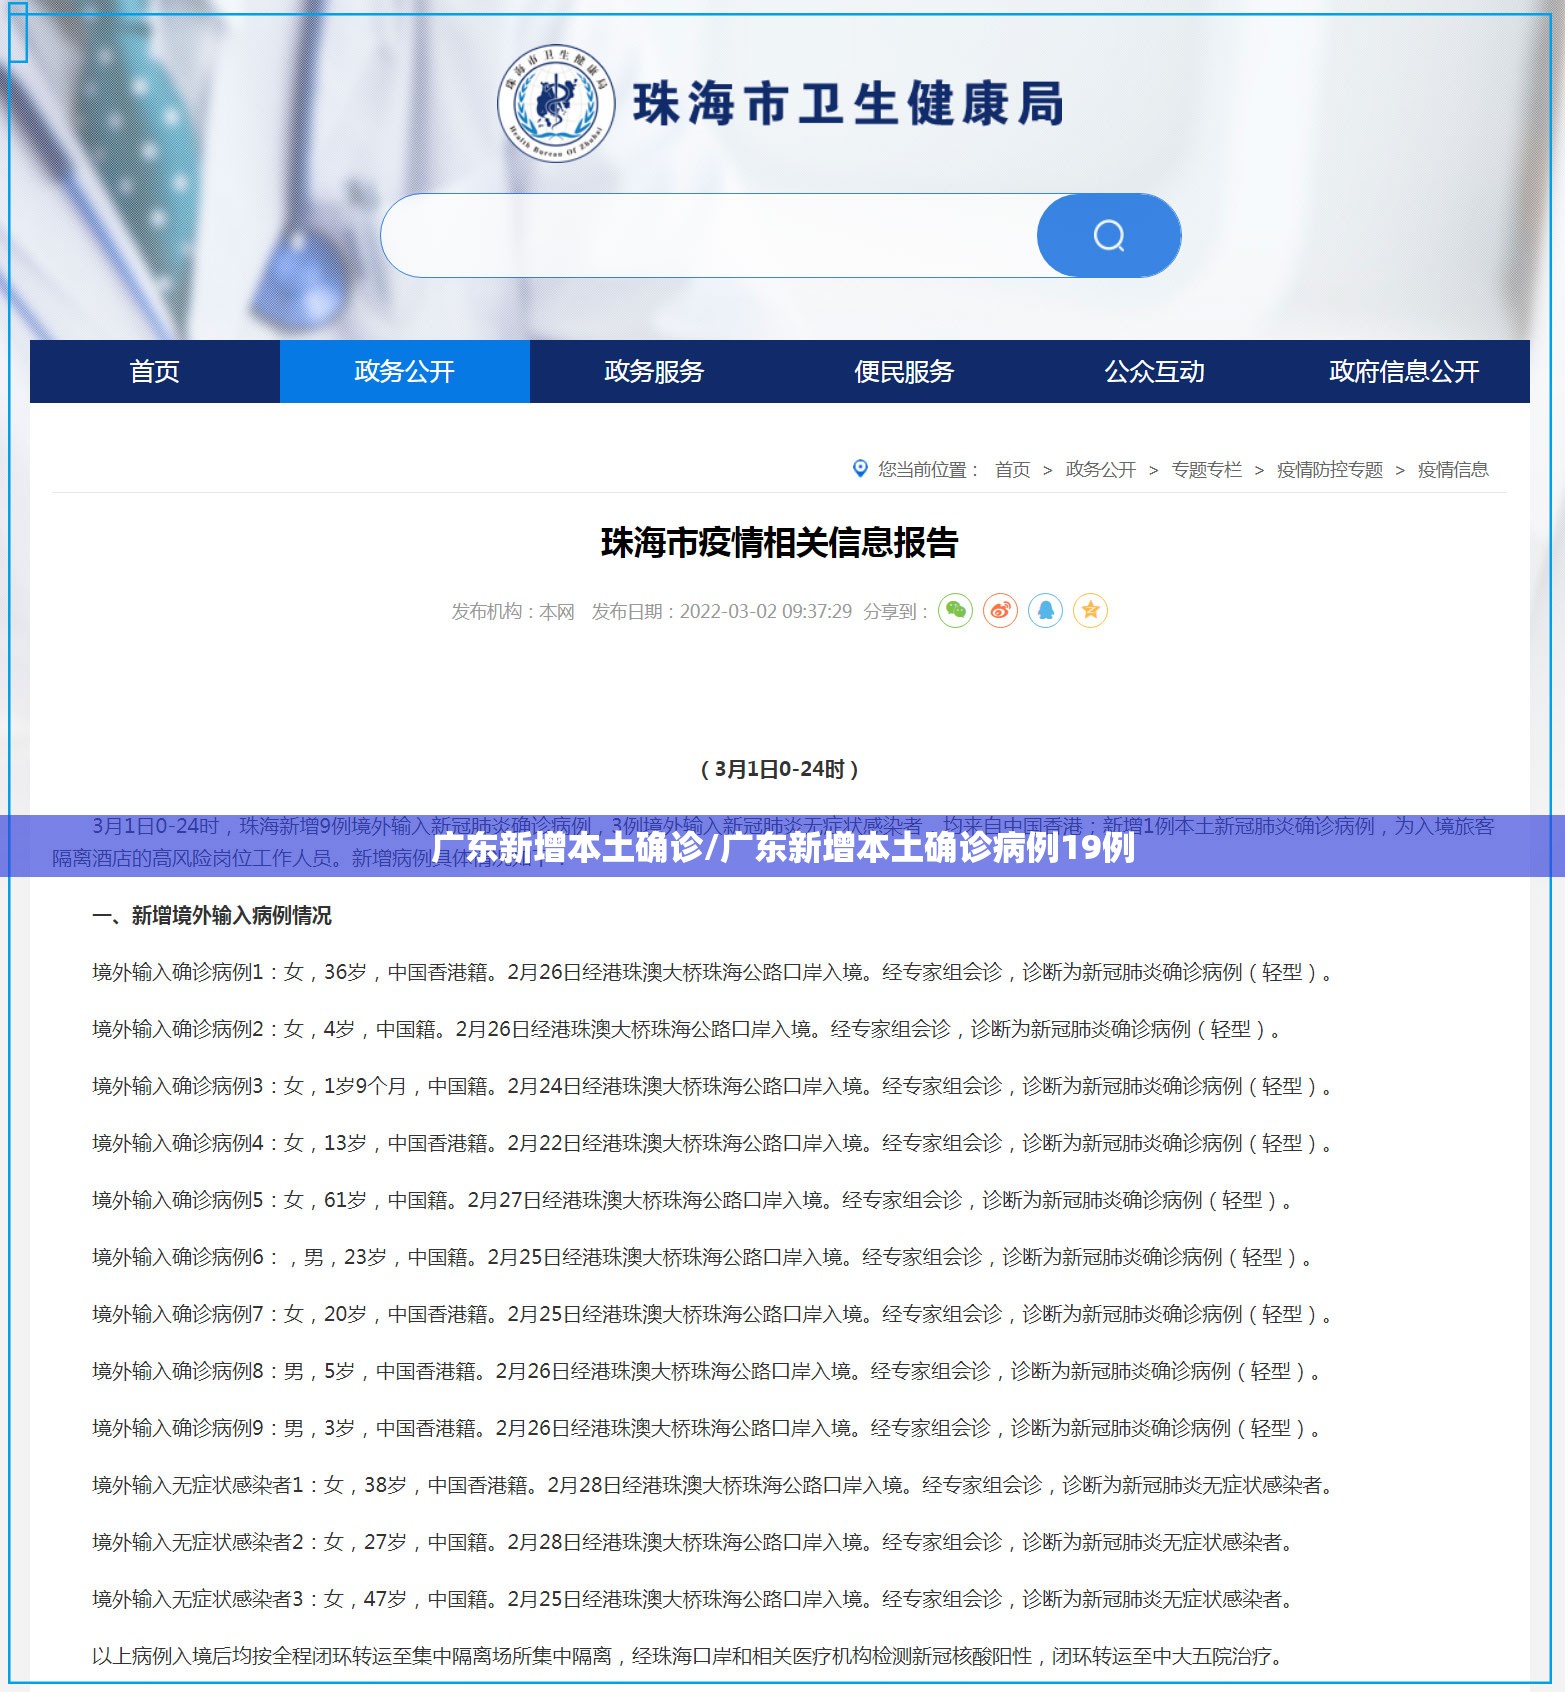Screen dimensions: 1565x1692
Task: Click the blue search magnifier button
Action: (x=1108, y=235)
